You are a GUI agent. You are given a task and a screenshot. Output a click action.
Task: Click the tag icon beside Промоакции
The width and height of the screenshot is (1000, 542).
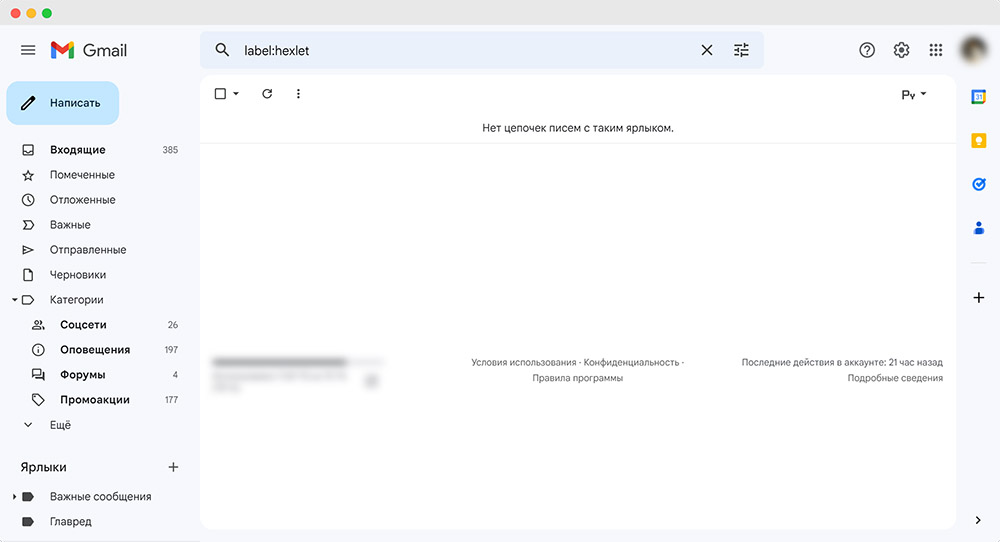(38, 400)
